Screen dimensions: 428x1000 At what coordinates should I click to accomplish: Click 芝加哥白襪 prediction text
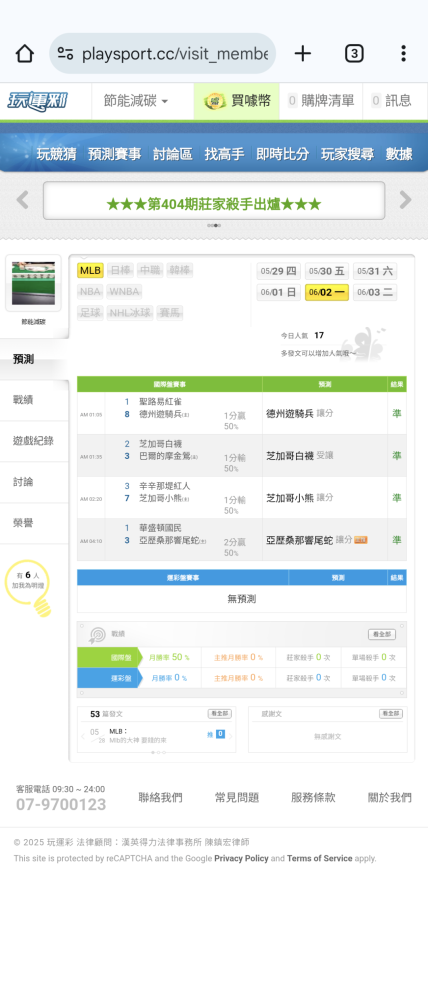tap(290, 455)
